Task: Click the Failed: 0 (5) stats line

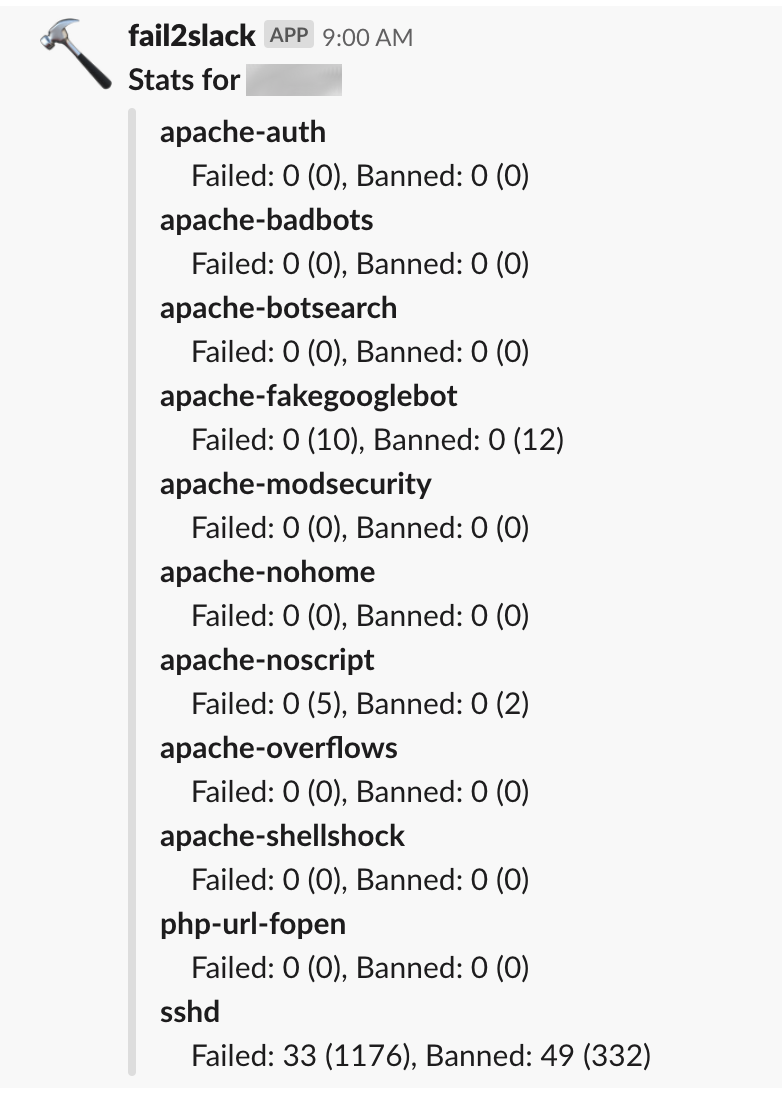Action: [360, 704]
